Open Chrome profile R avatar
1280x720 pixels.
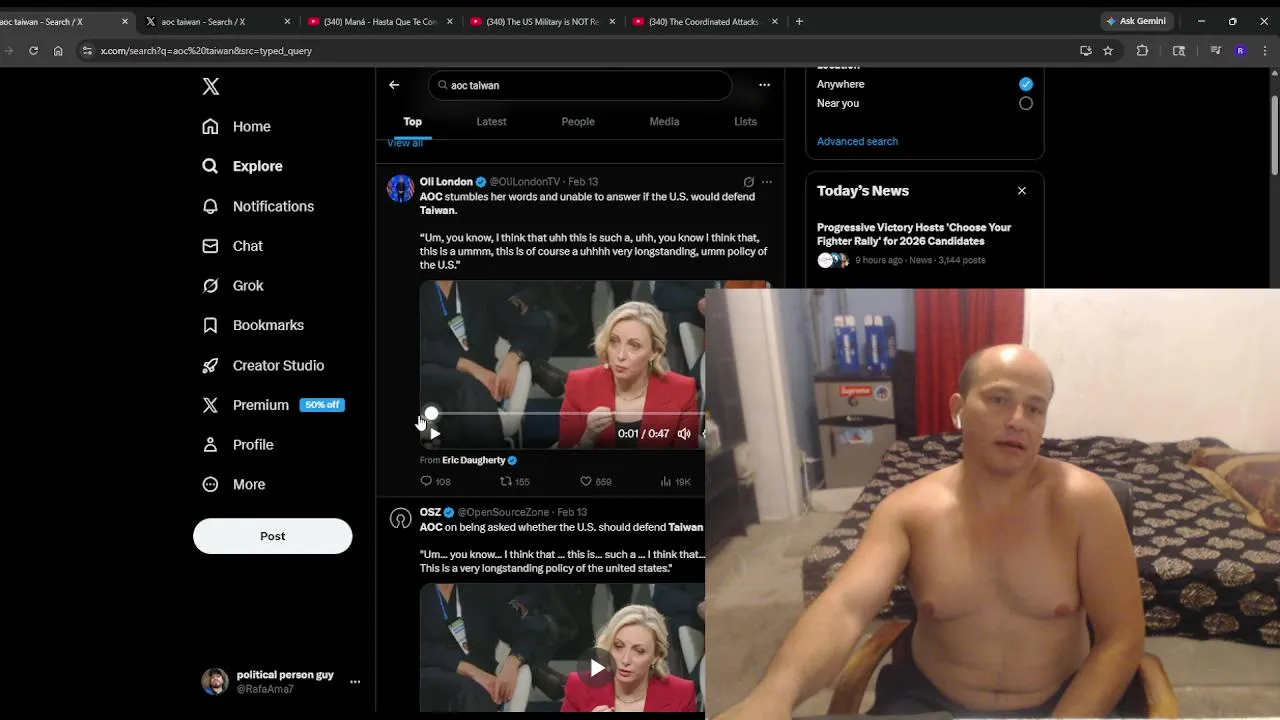[1241, 51]
